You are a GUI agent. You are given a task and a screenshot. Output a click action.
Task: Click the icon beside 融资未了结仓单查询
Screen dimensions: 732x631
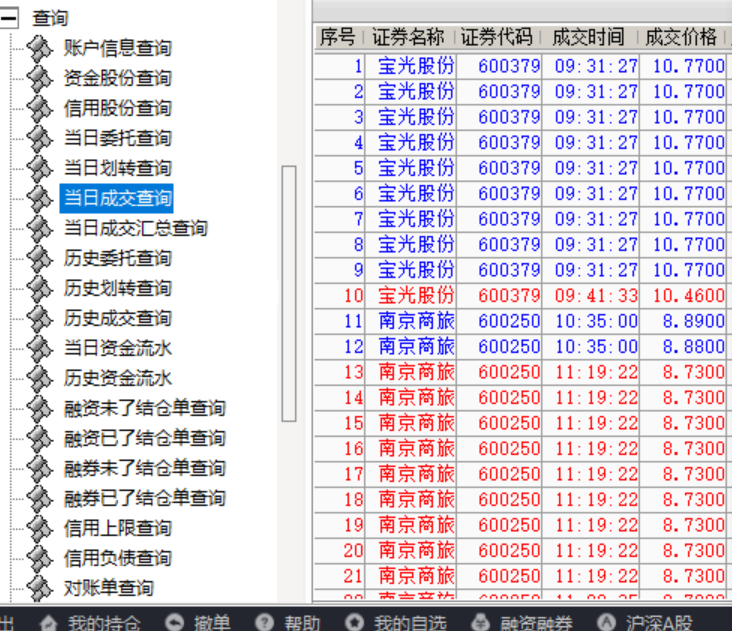point(40,408)
